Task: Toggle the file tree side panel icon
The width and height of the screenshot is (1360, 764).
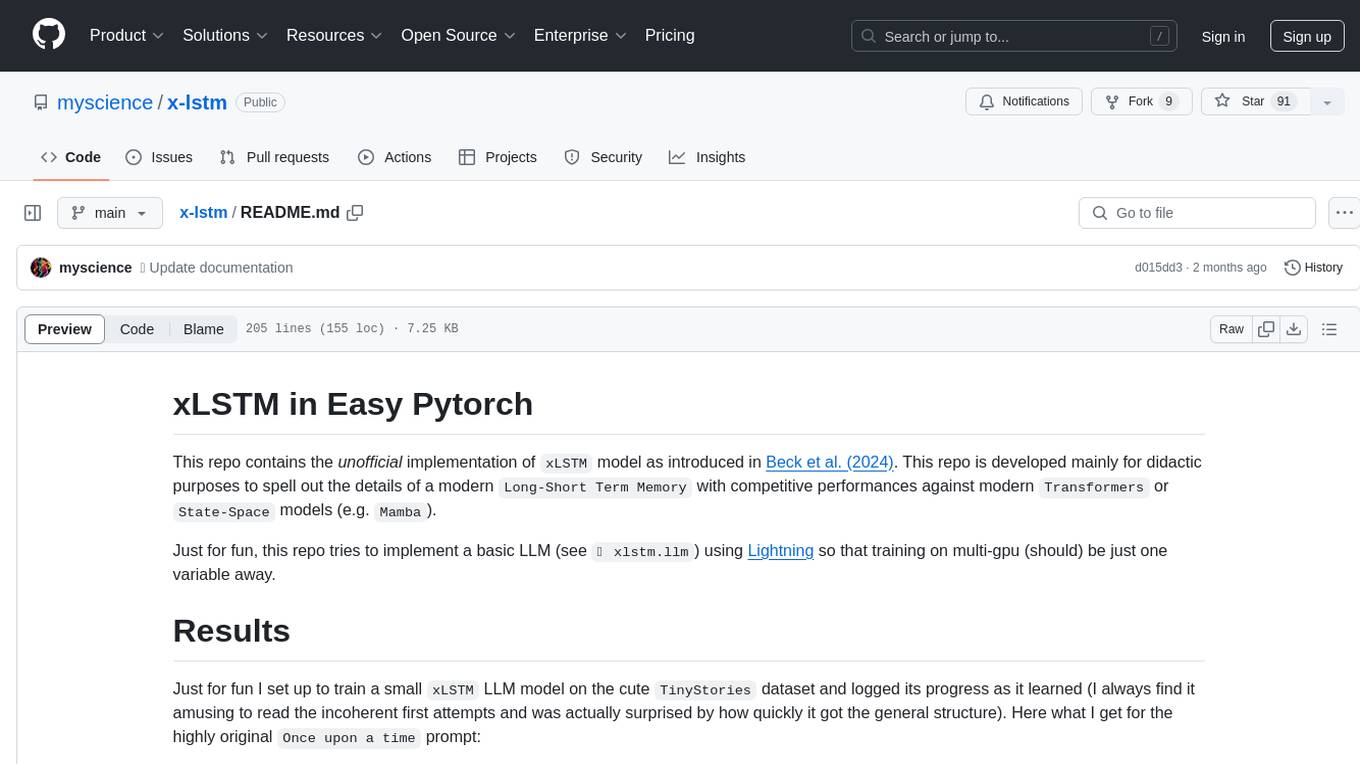Action: click(x=33, y=213)
